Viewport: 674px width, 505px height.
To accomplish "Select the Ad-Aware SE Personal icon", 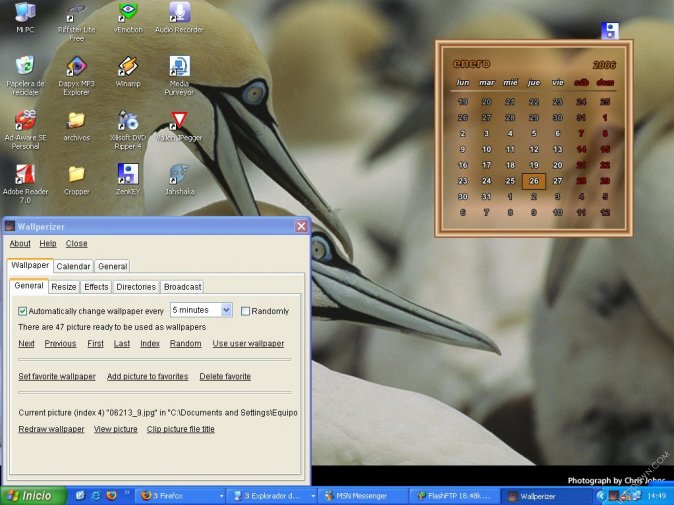I will click(x=24, y=122).
